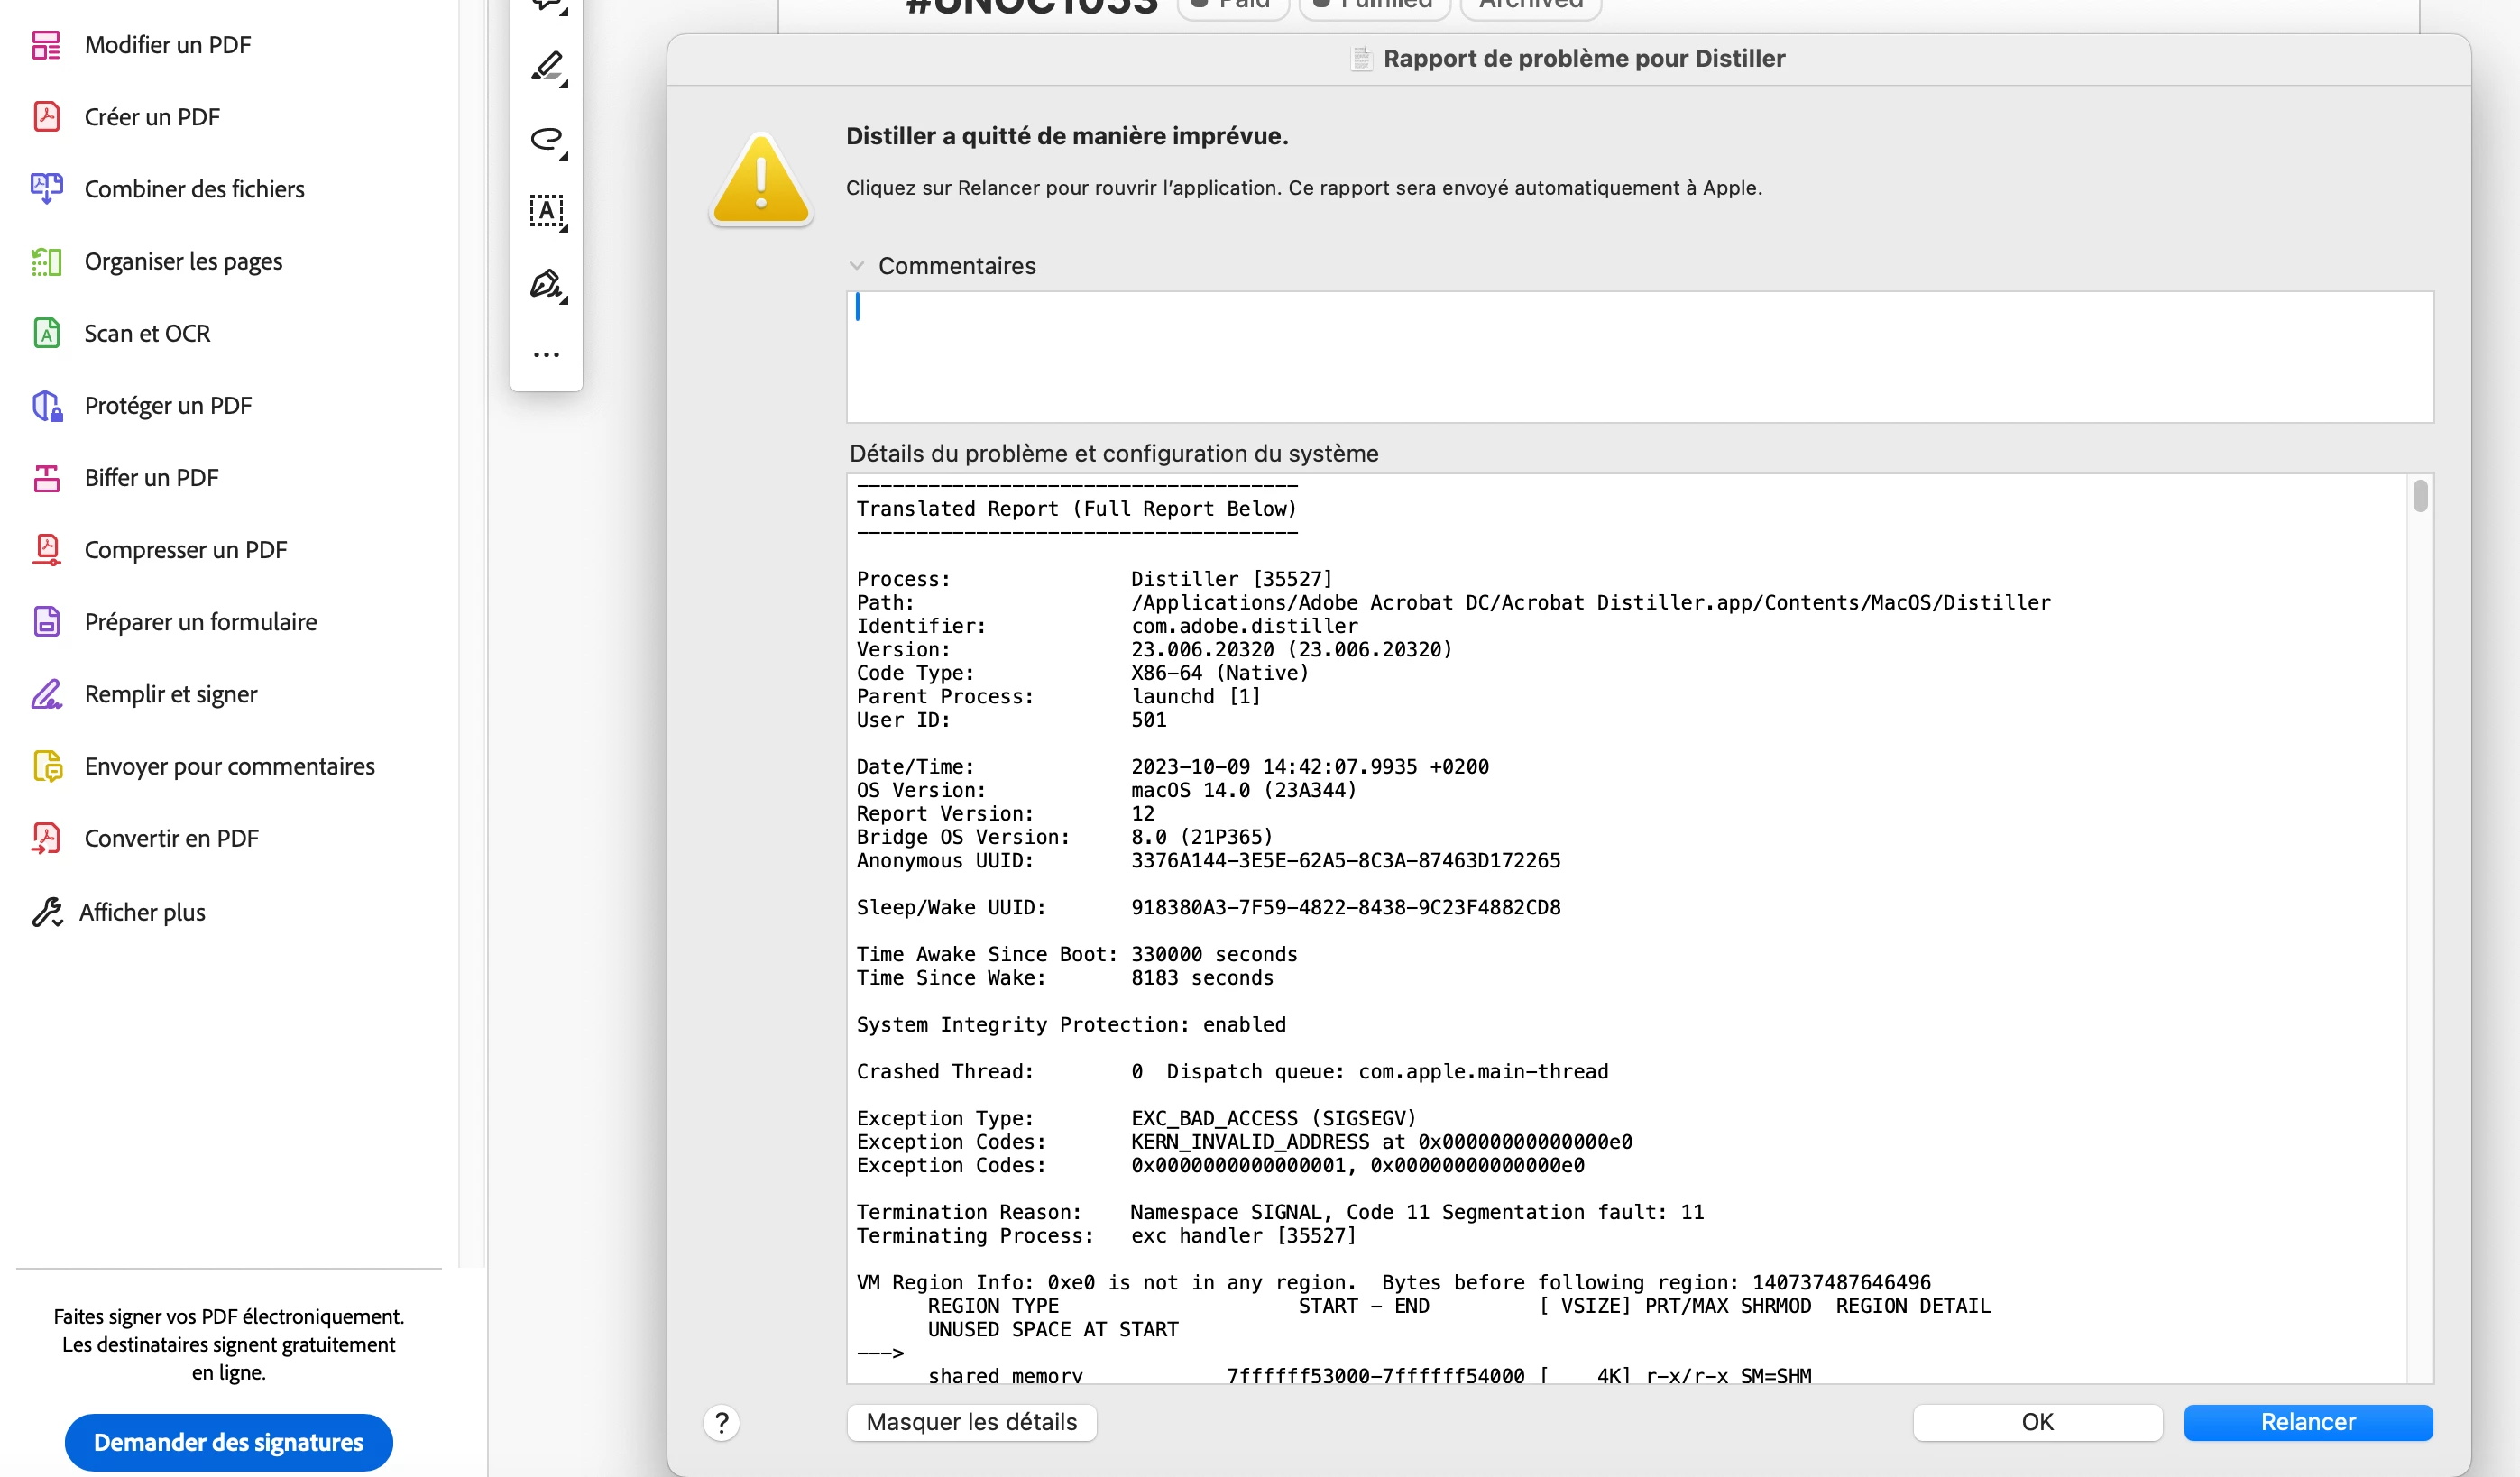The image size is (2520, 1477).
Task: Click Masquer les détails button
Action: tap(971, 1422)
